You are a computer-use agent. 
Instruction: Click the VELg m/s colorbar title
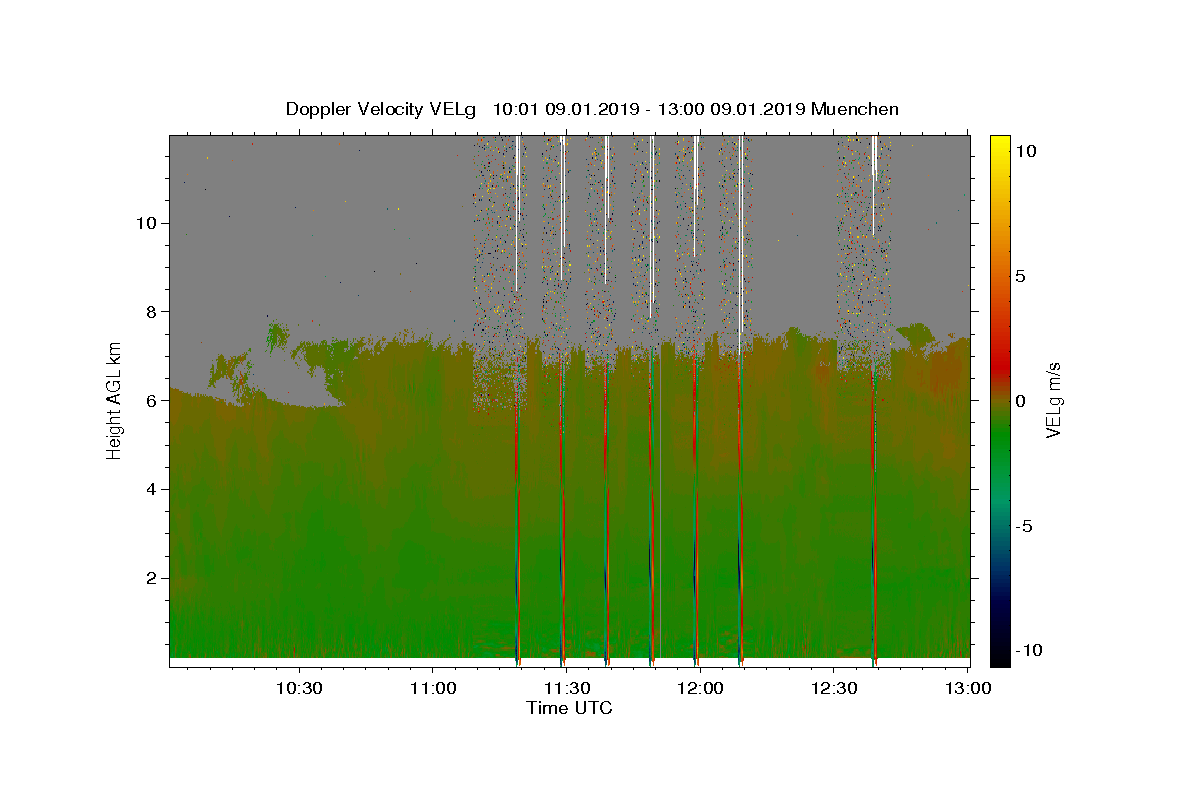tap(1054, 400)
